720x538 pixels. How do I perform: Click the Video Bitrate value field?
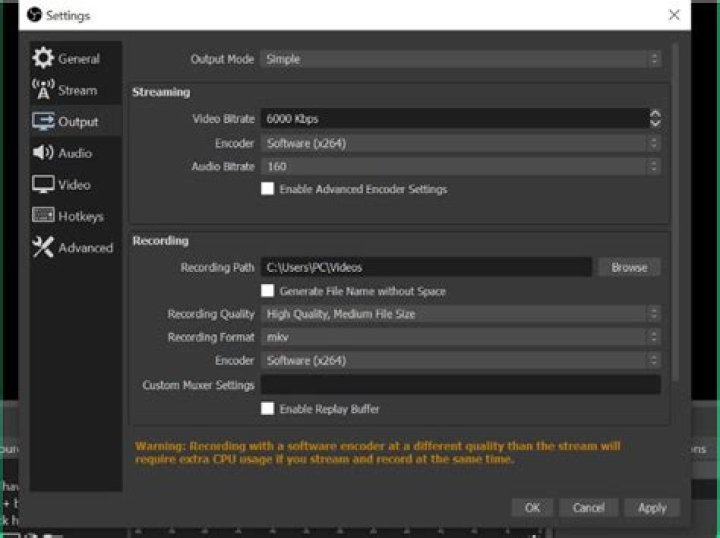click(455, 118)
